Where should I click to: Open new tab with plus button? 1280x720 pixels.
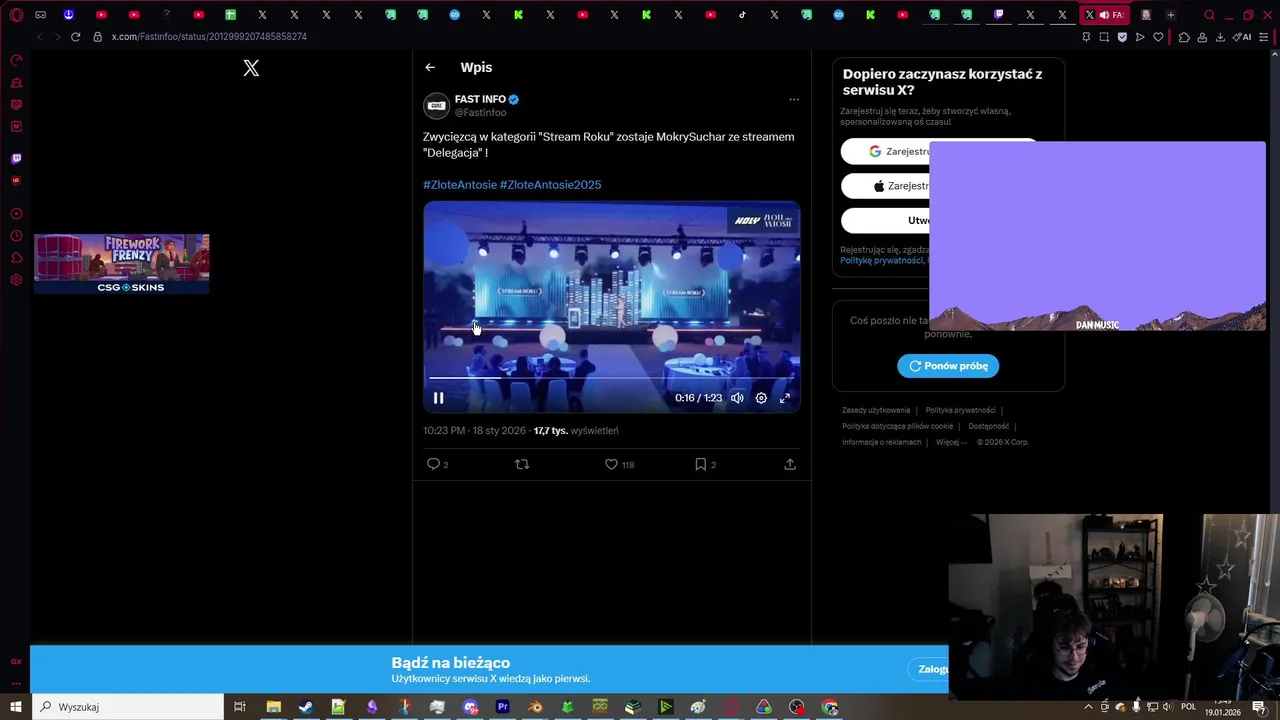point(1170,15)
